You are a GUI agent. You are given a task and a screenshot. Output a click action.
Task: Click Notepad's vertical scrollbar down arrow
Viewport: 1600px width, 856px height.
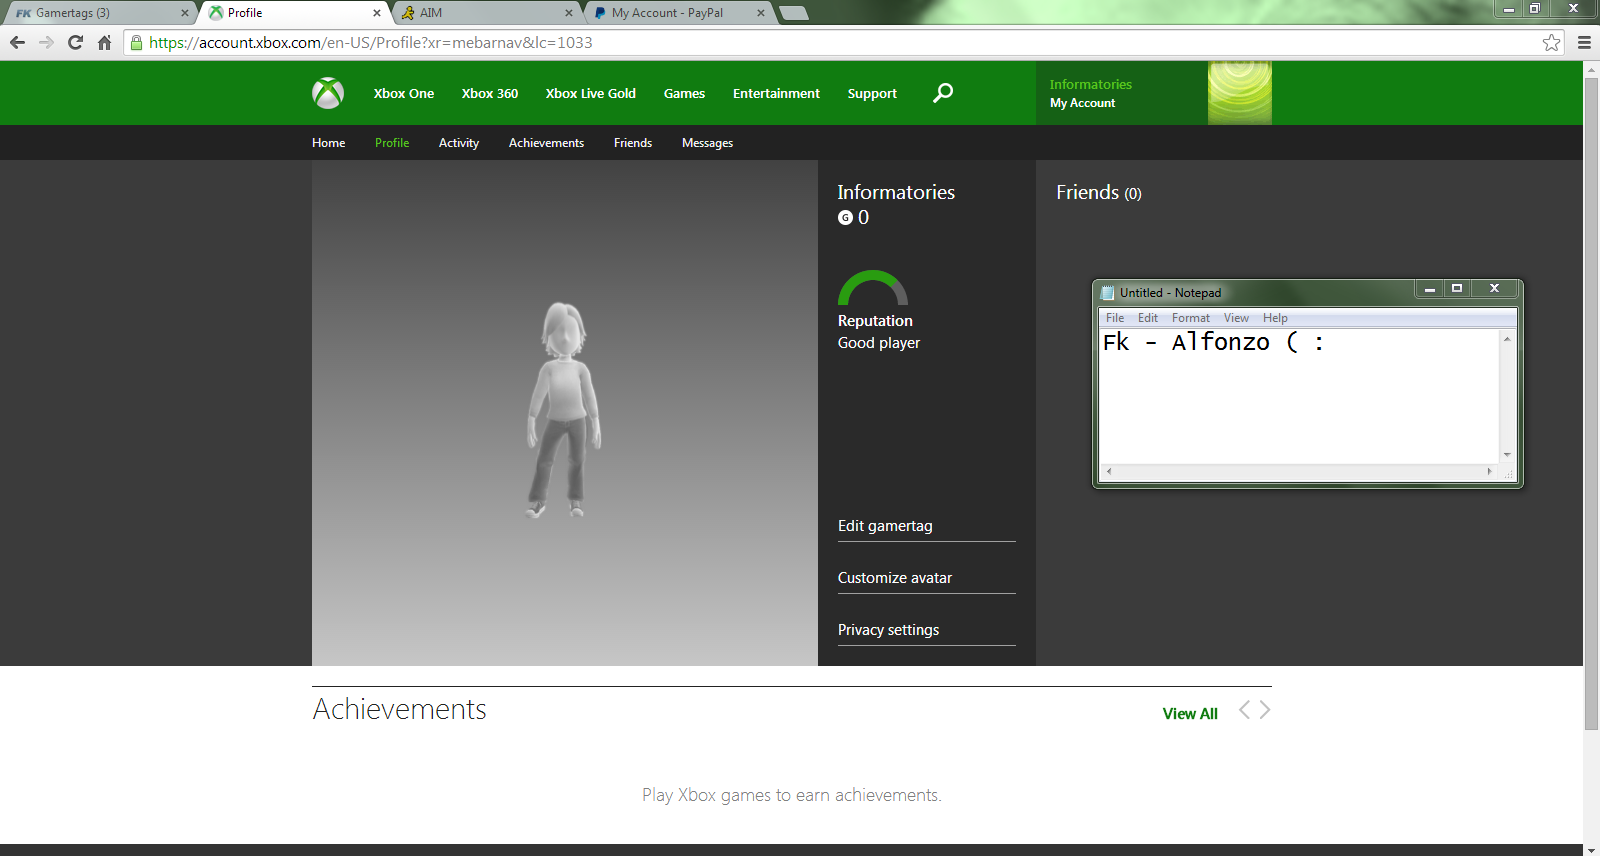1507,455
